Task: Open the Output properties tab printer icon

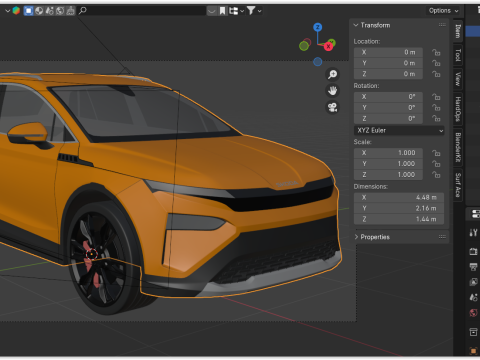Action: point(473,267)
